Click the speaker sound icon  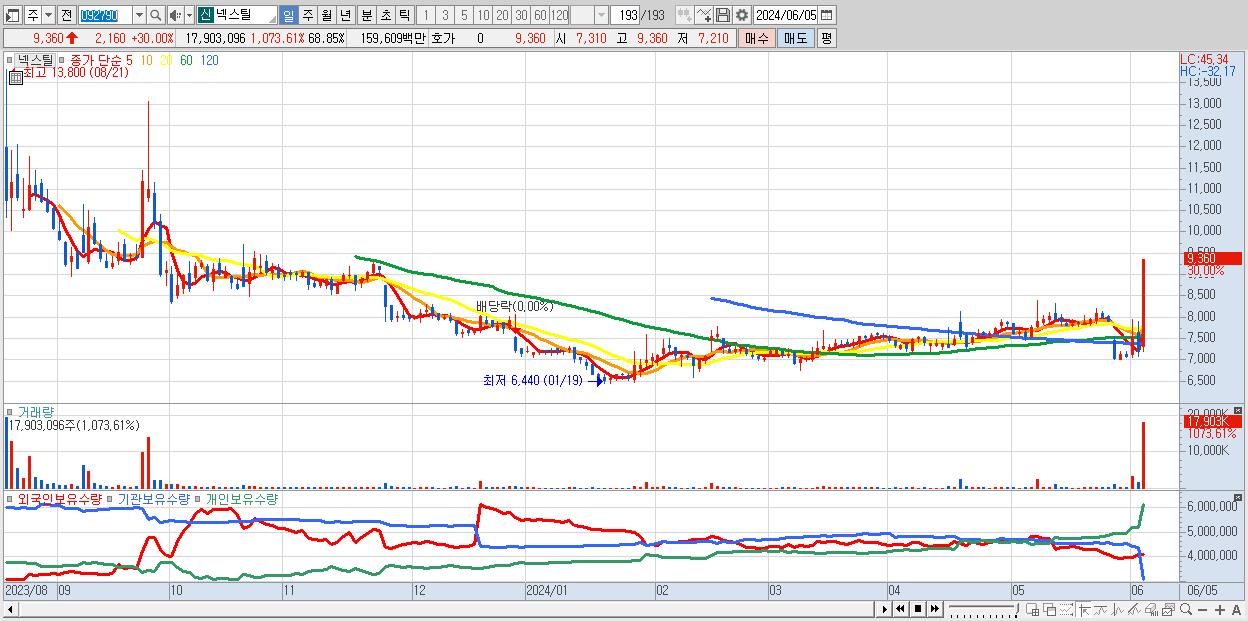(175, 15)
